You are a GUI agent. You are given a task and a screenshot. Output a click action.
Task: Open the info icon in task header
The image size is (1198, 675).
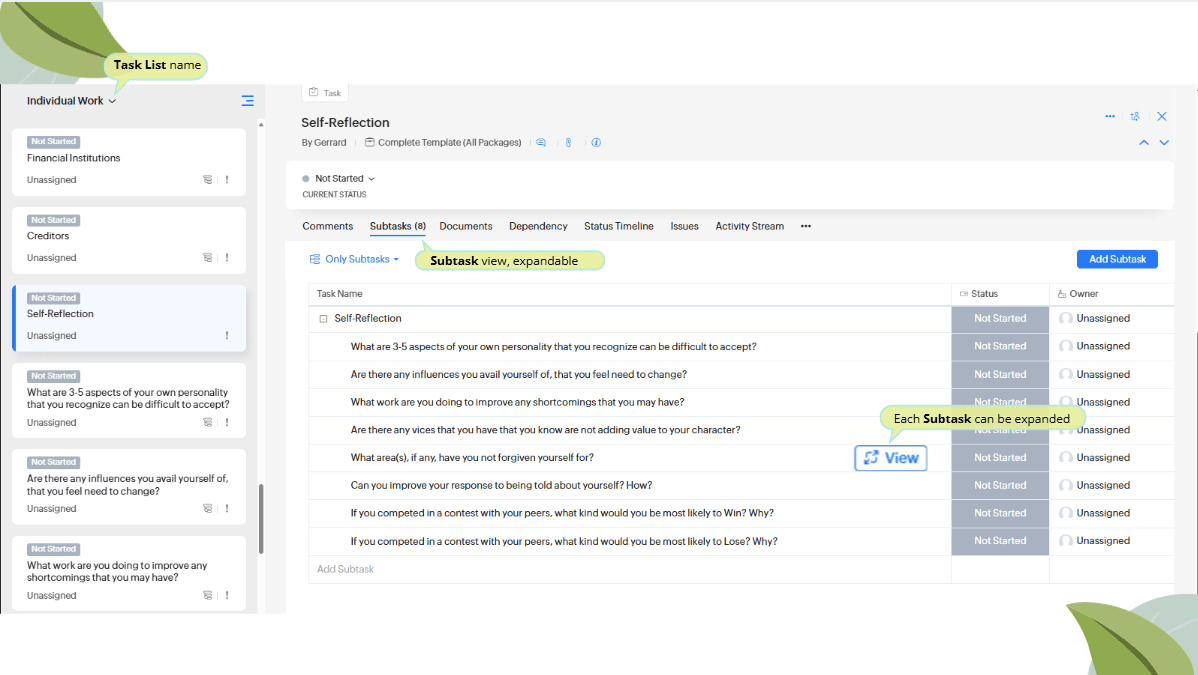[596, 143]
